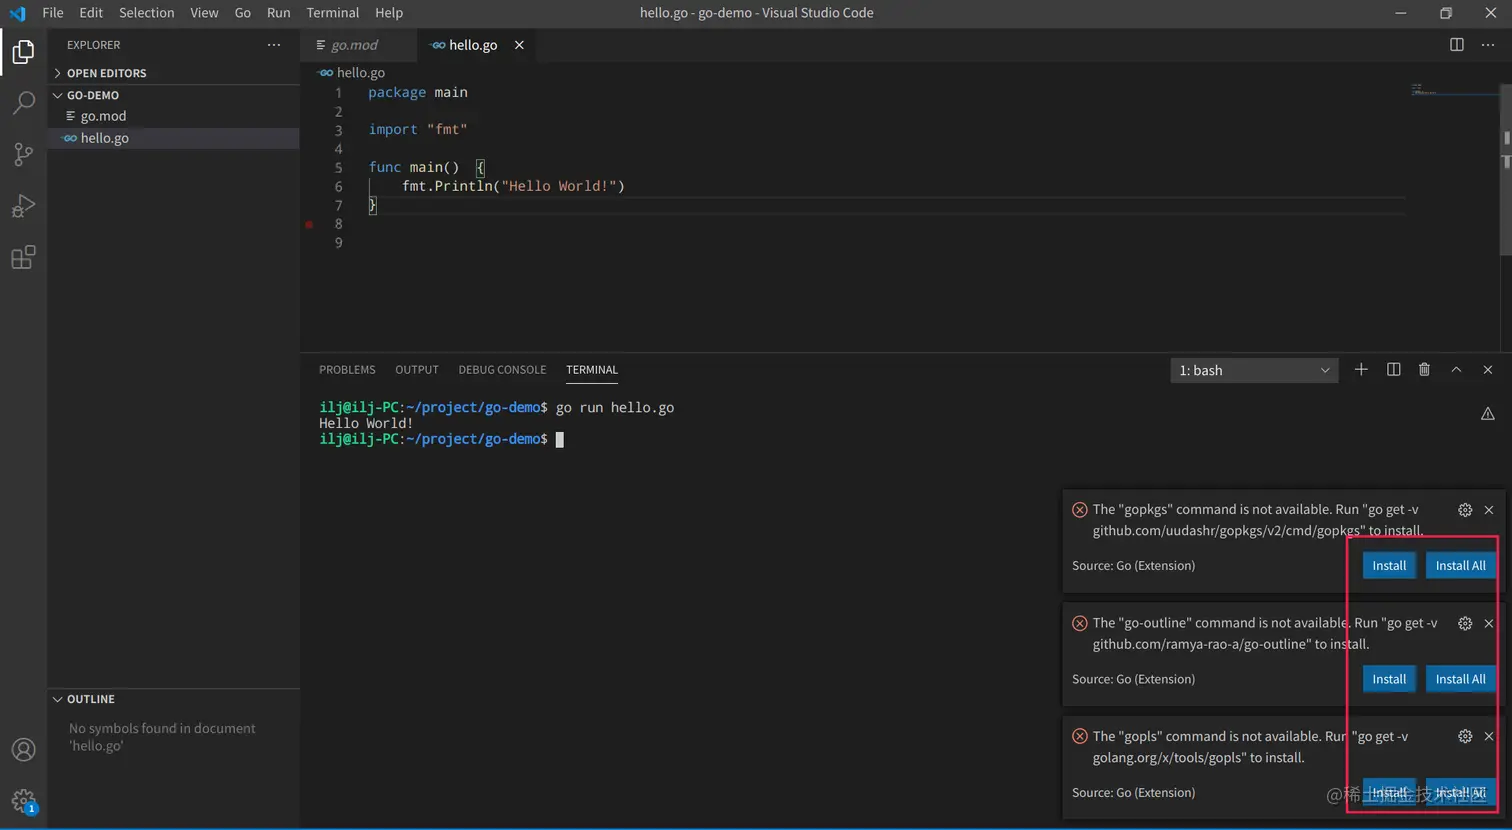Open the Help menu
Image resolution: width=1512 pixels, height=830 pixels.
pos(389,13)
